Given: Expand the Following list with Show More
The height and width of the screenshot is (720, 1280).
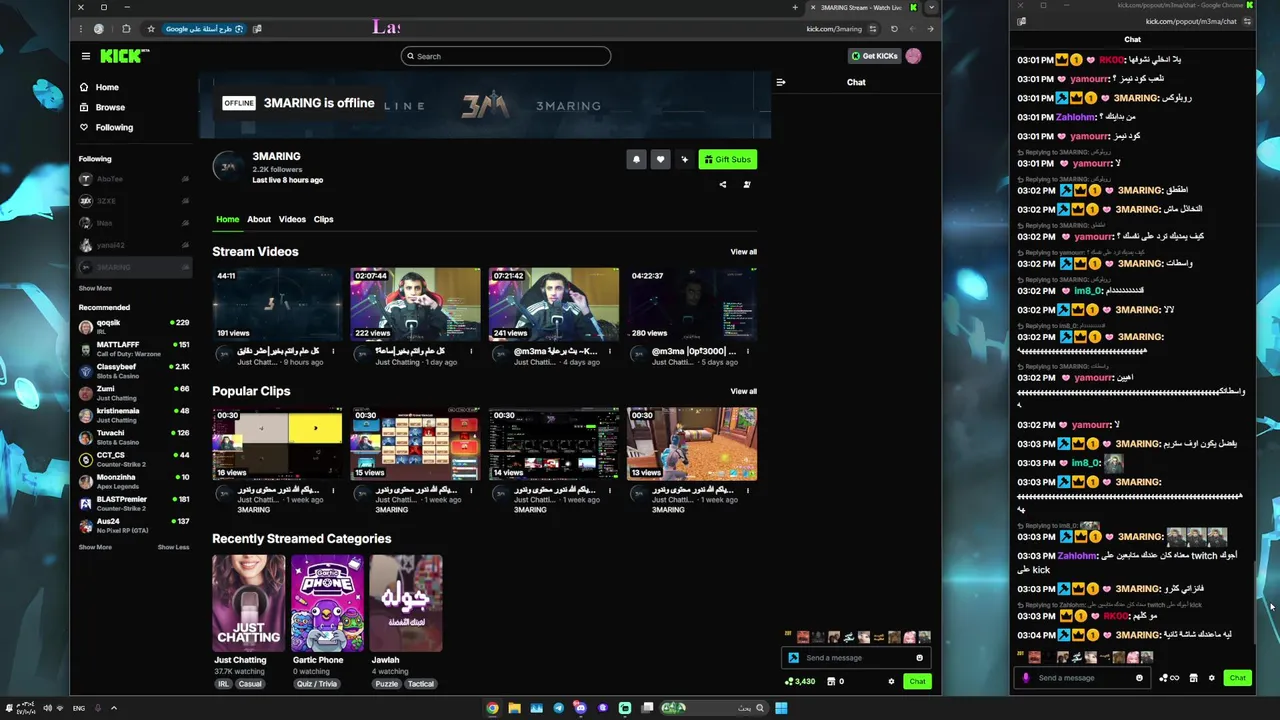Looking at the screenshot, I should click(95, 288).
